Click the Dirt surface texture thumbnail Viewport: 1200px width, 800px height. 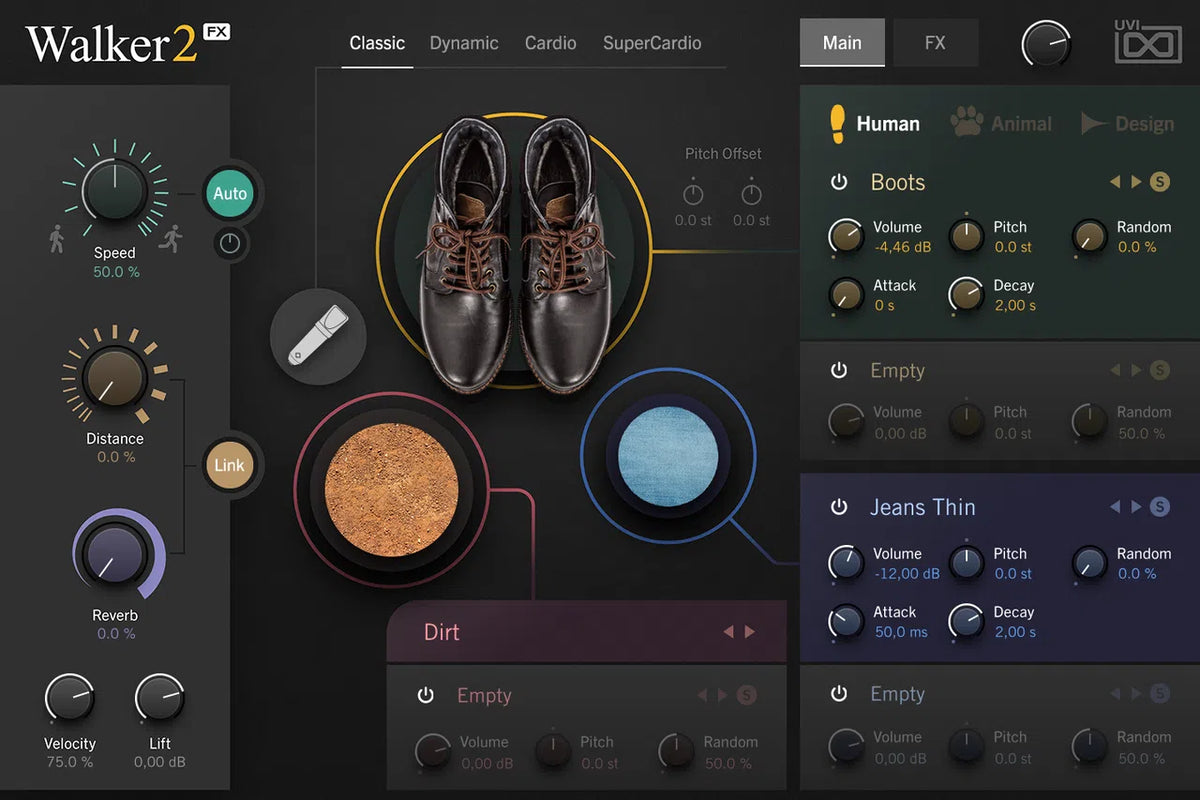pyautogui.click(x=391, y=490)
